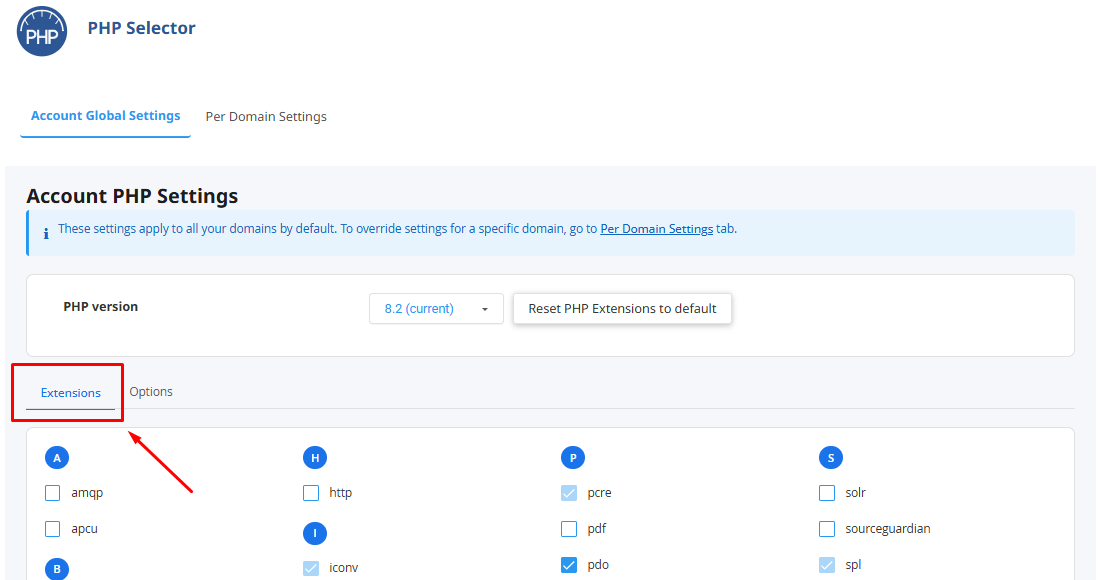Click the letter S group badge
The width and height of the screenshot is (1098, 580).
point(831,458)
